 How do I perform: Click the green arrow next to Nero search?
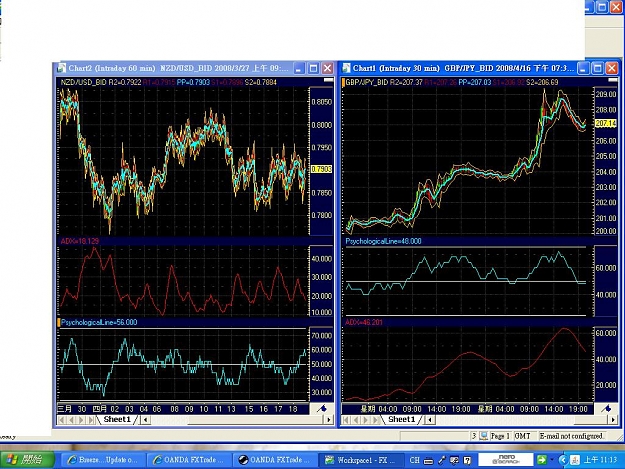[541, 460]
